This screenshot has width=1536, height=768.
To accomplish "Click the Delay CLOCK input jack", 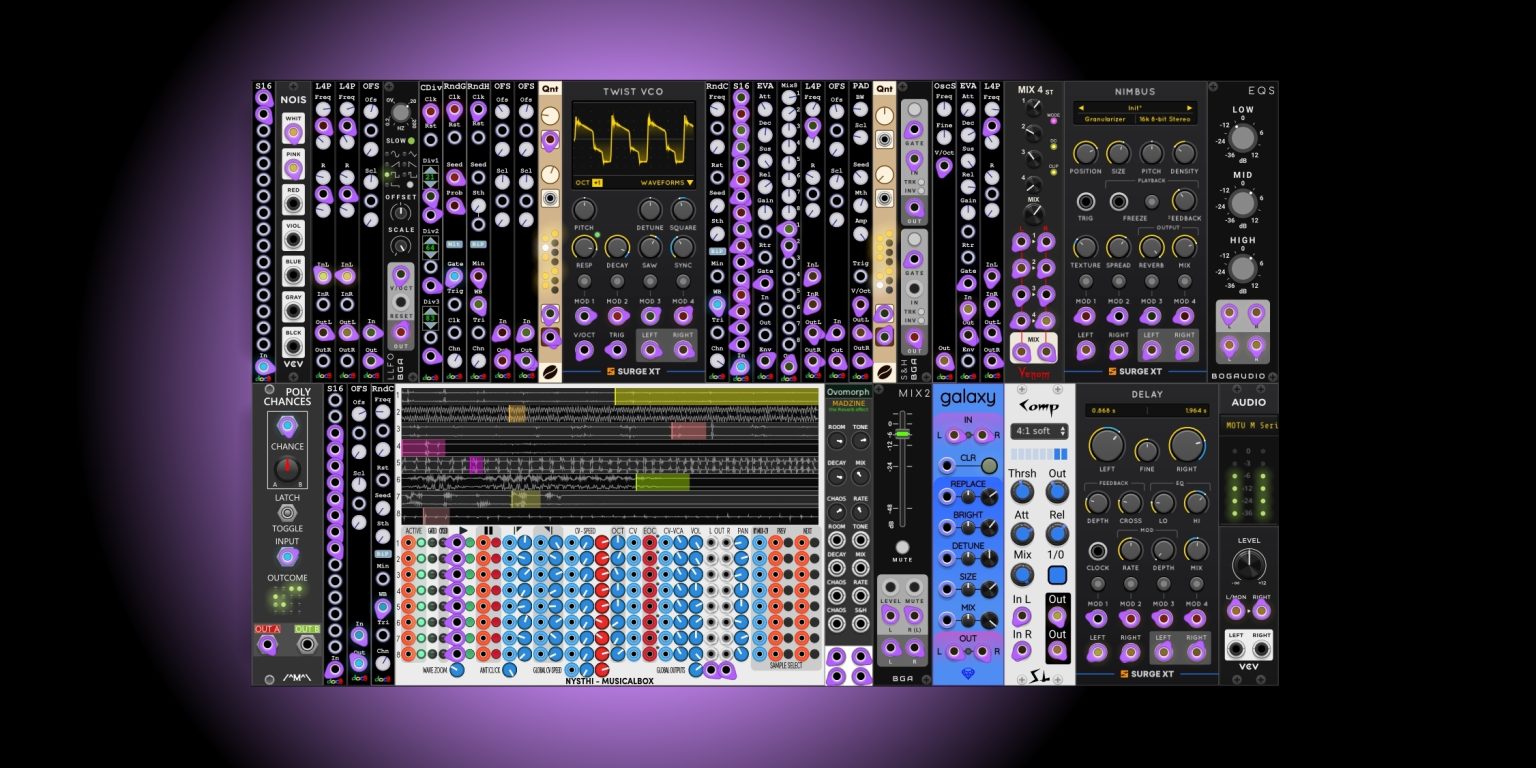I will pyautogui.click(x=1097, y=551).
